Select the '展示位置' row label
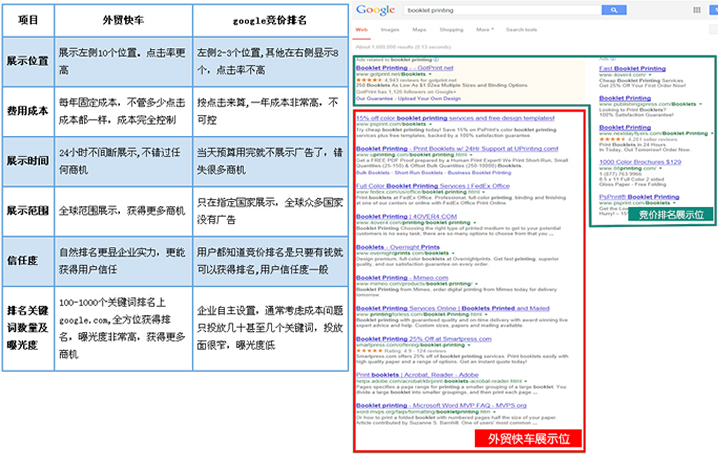This screenshot has width=718, height=455. pos(28,61)
